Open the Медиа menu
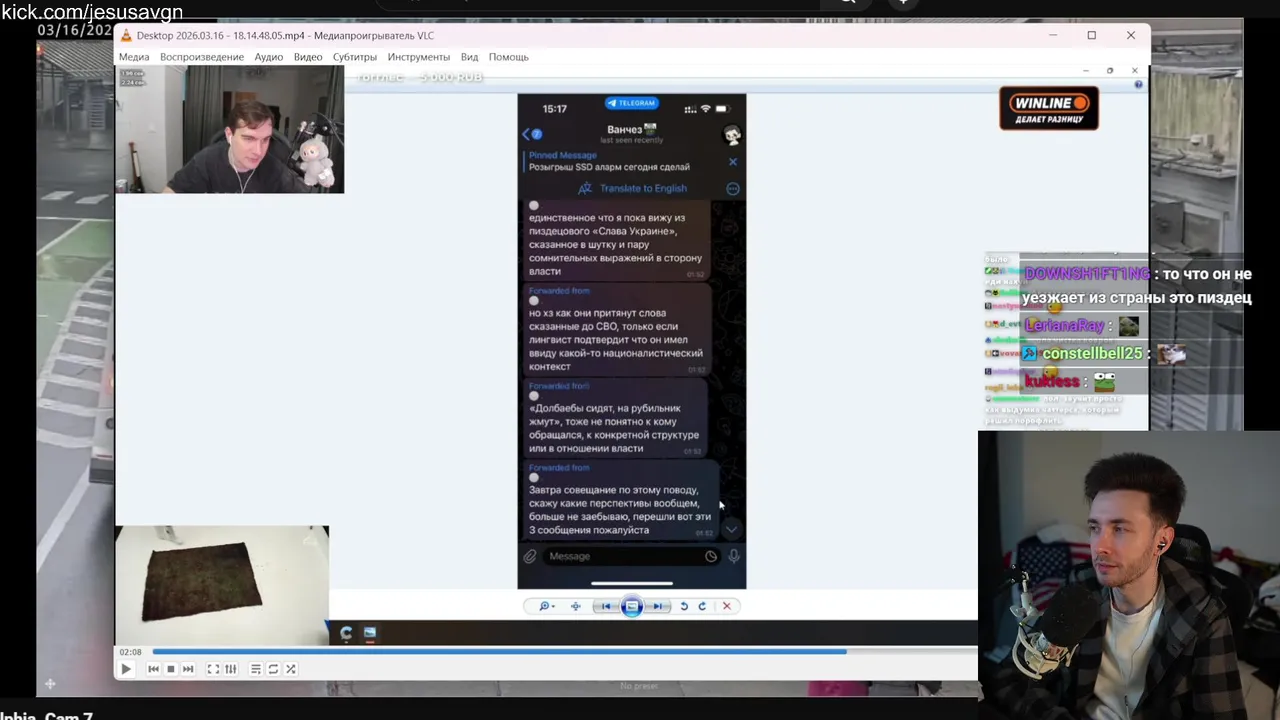The height and width of the screenshot is (720, 1280). (x=134, y=57)
